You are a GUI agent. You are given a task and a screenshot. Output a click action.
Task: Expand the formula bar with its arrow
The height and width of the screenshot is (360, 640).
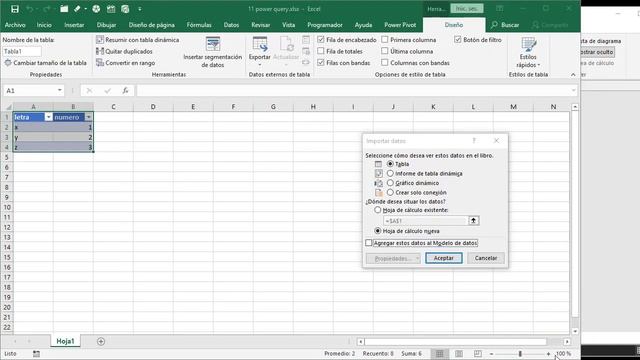pyautogui.click(x=573, y=91)
